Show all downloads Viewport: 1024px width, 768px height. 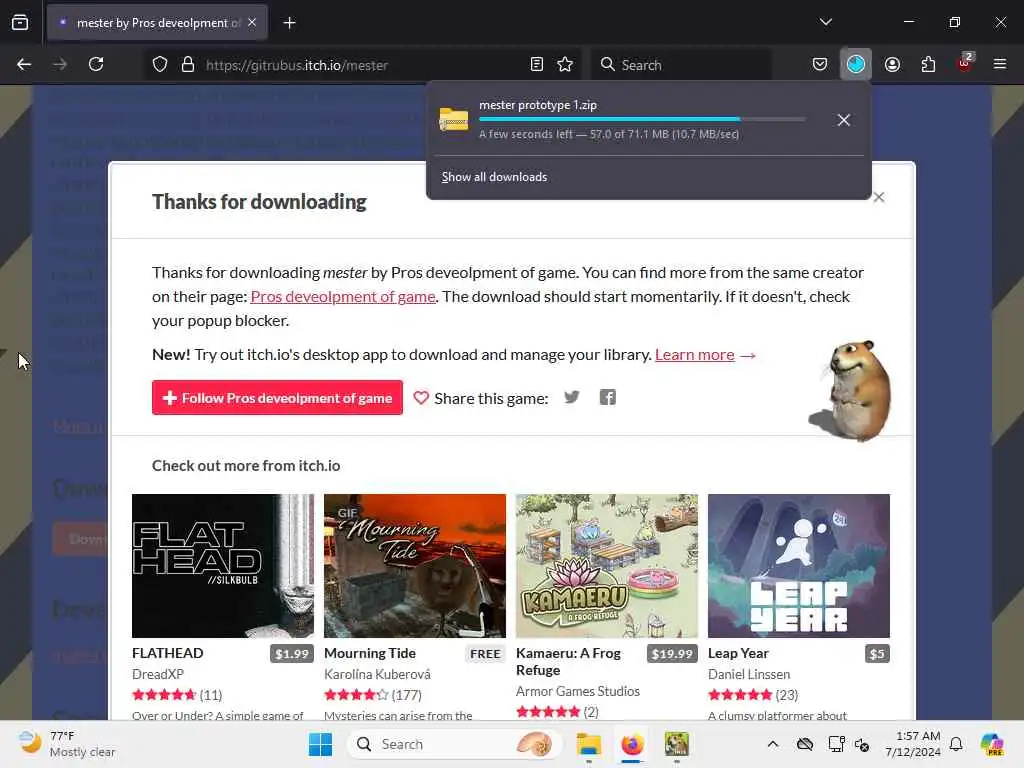point(494,177)
